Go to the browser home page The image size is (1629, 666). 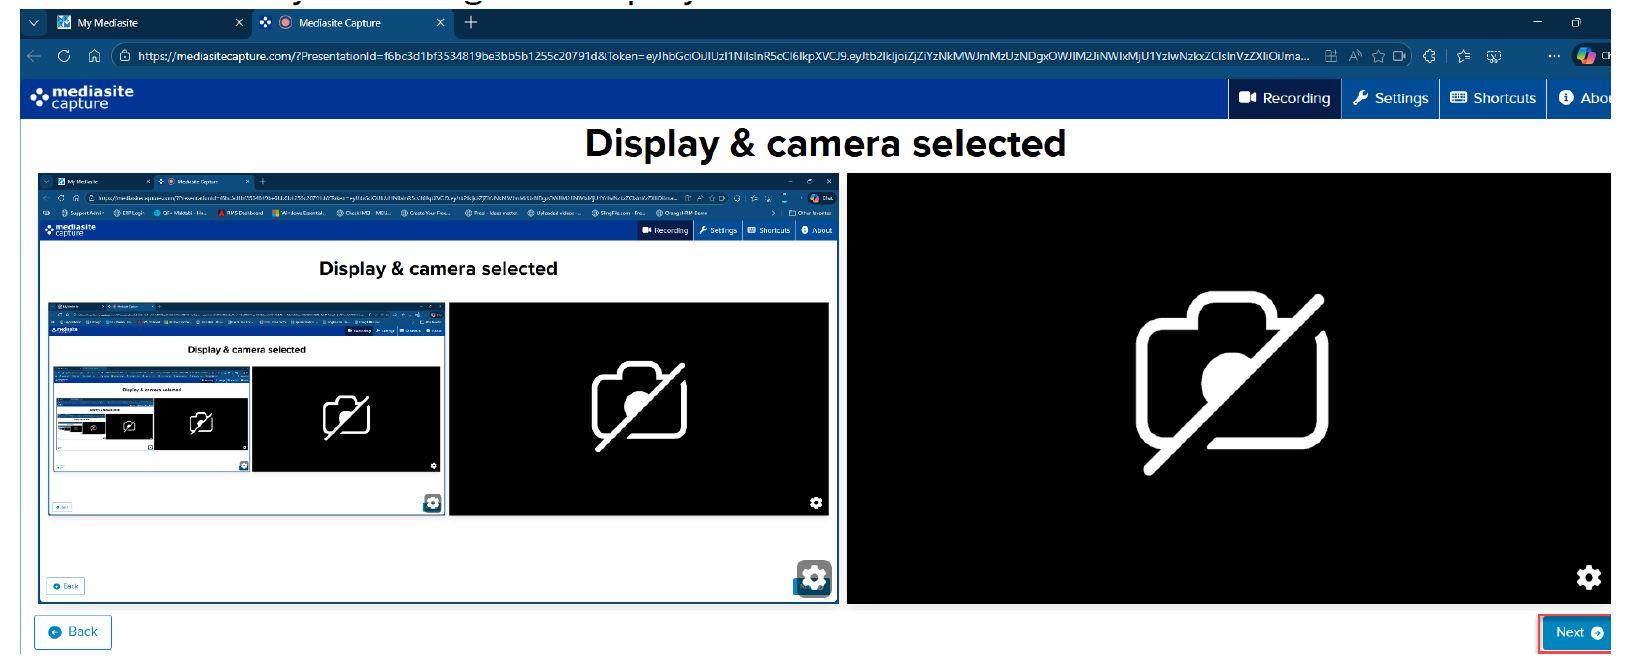pos(94,56)
